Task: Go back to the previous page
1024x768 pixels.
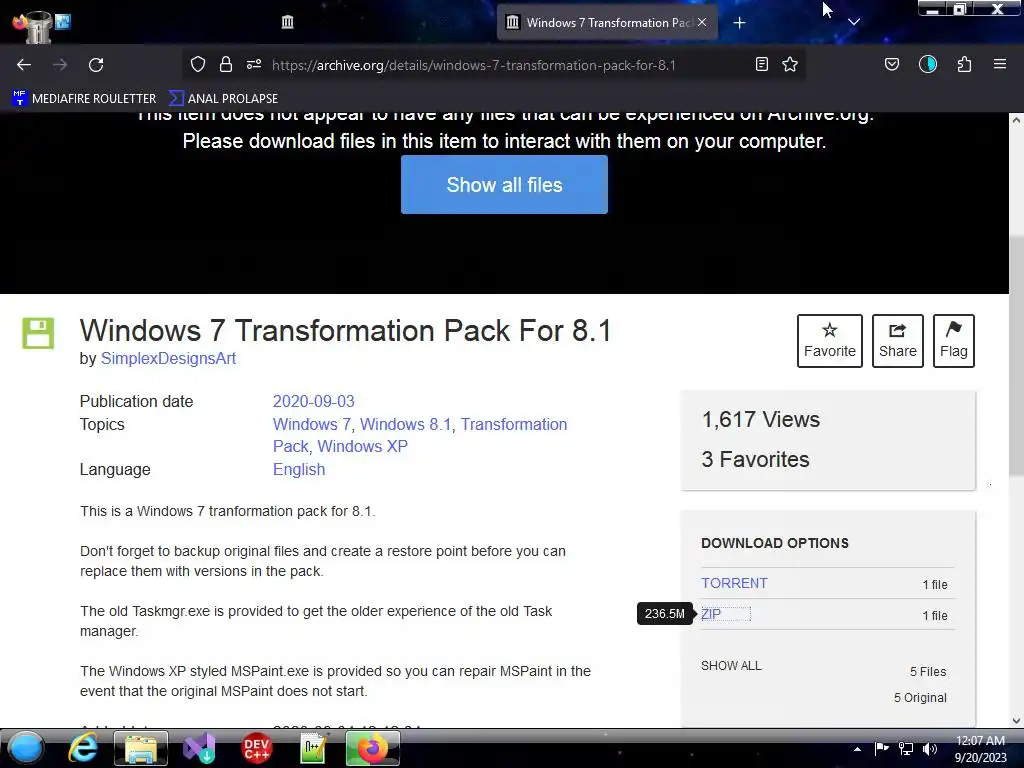Action: click(24, 65)
